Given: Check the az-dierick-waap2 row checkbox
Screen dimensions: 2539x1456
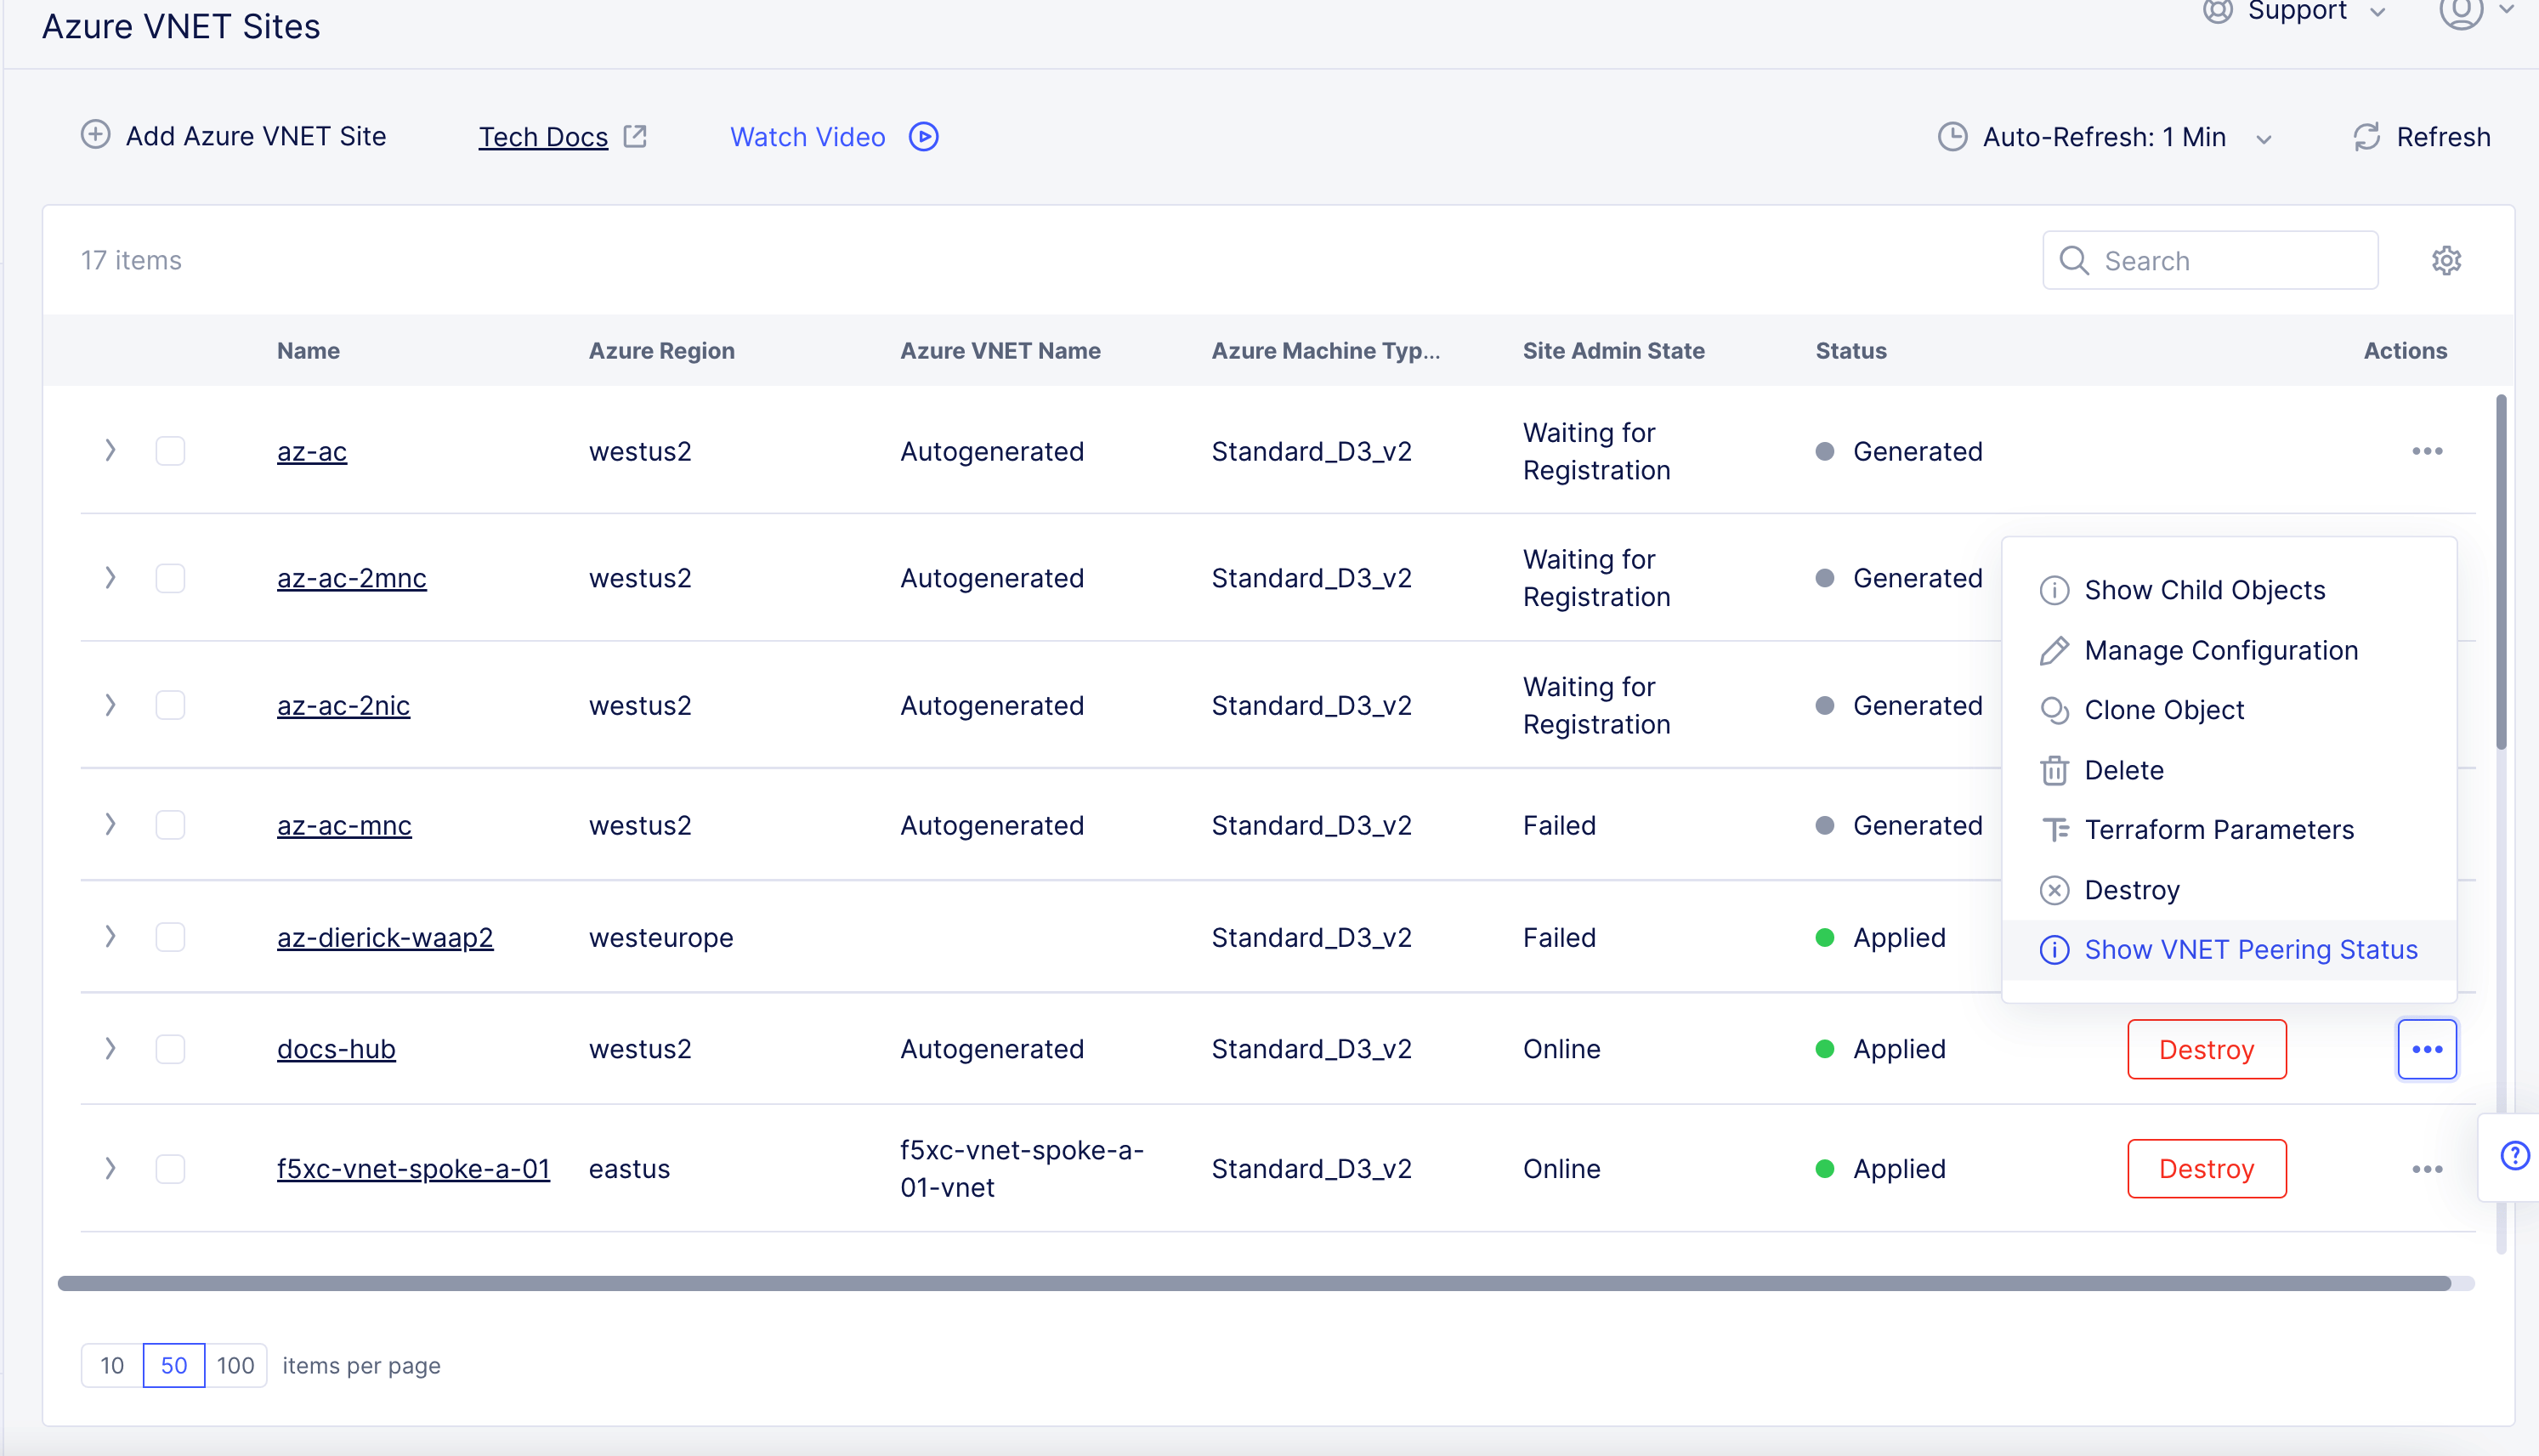Looking at the screenshot, I should coord(170,938).
